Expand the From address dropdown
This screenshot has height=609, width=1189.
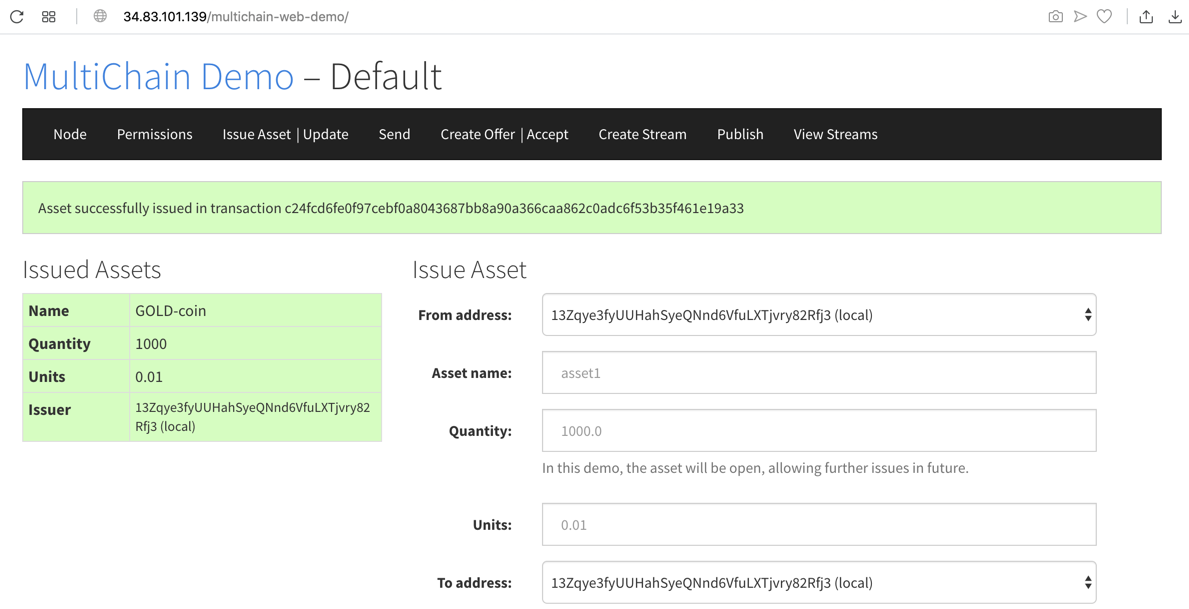pyautogui.click(x=818, y=315)
